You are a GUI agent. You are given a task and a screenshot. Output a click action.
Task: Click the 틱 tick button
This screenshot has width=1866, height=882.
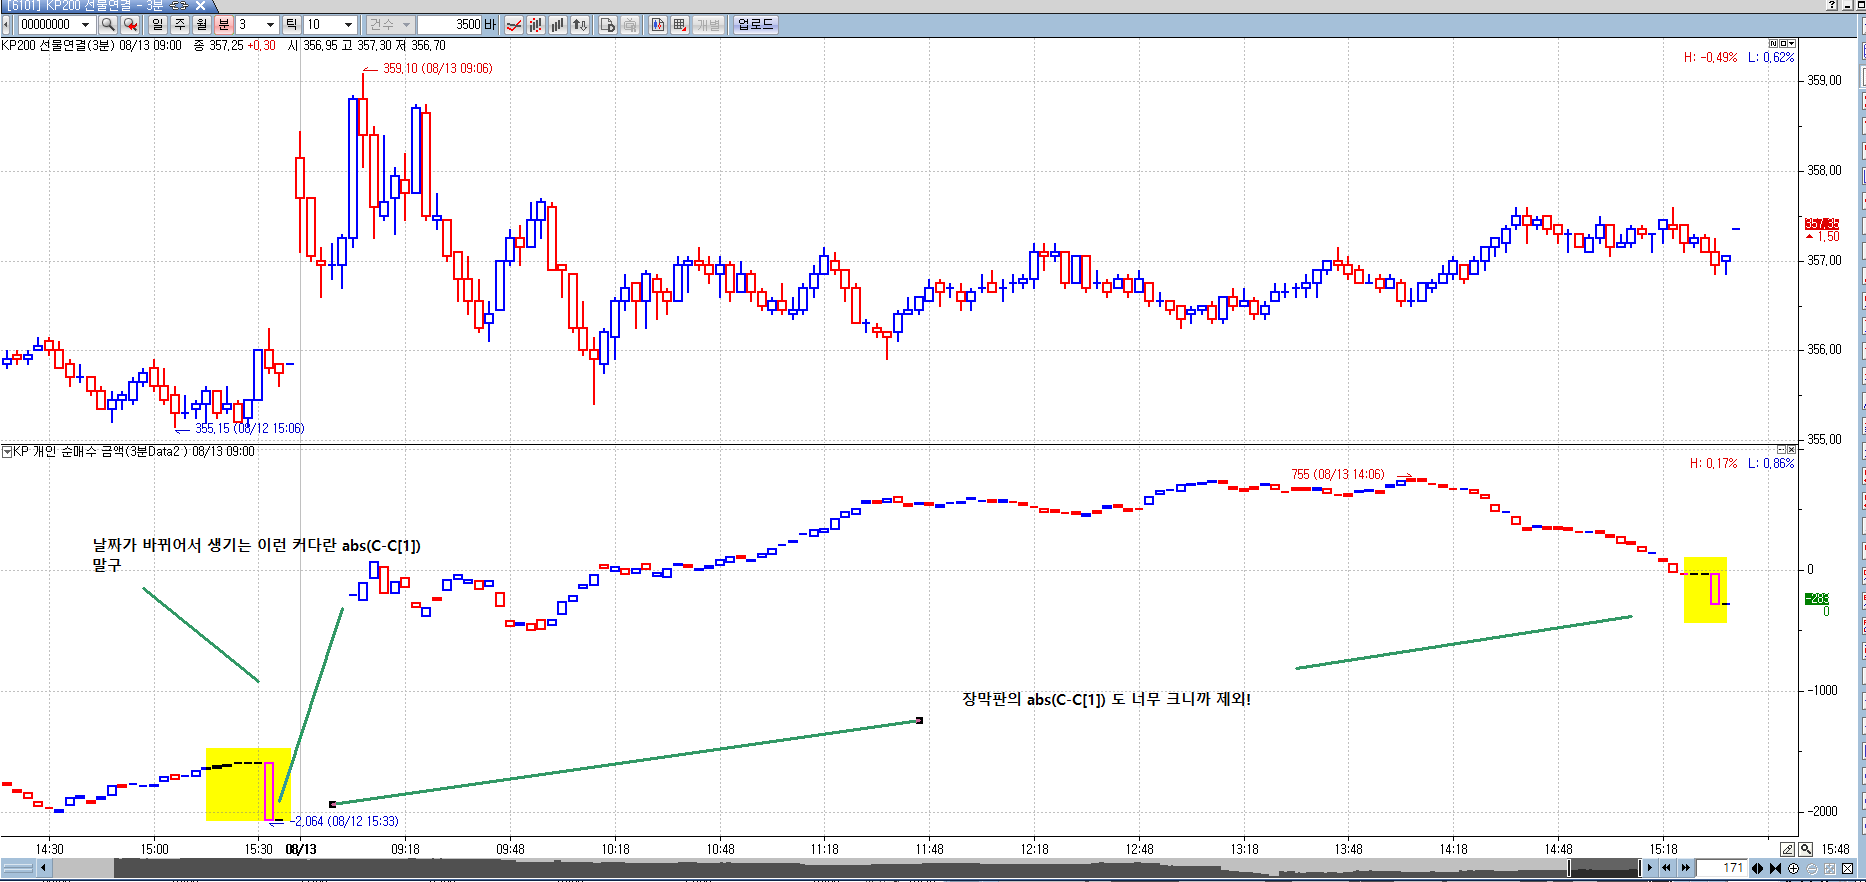point(291,25)
